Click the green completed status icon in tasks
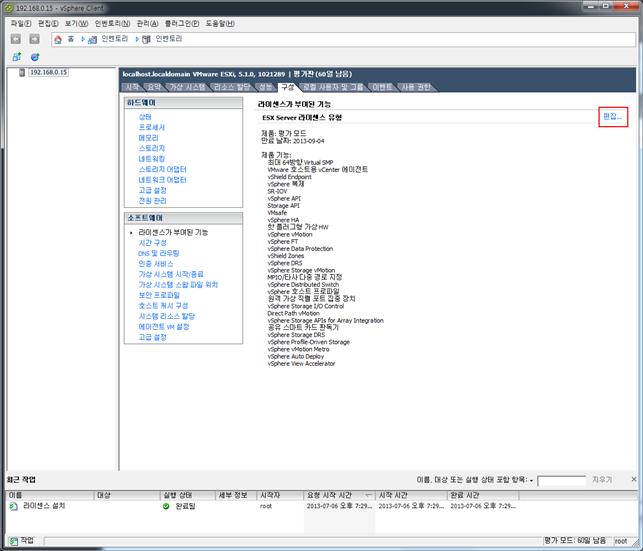 166,506
